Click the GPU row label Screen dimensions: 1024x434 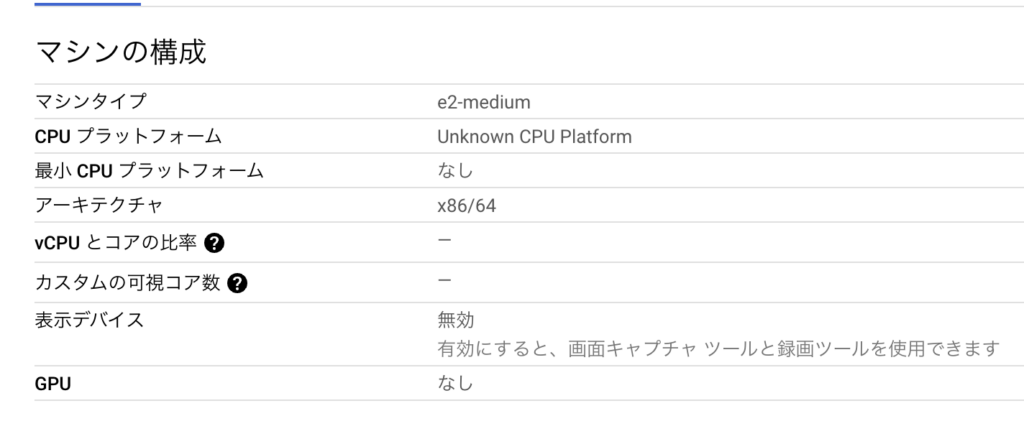[x=53, y=384]
